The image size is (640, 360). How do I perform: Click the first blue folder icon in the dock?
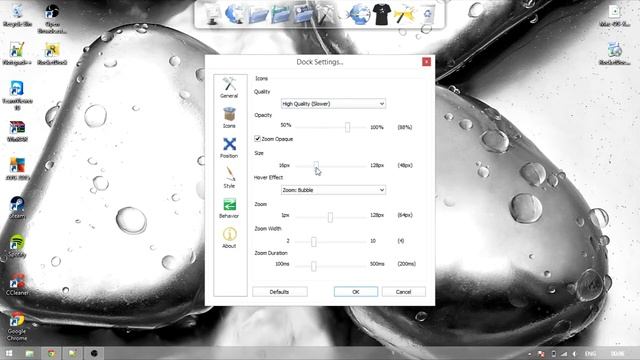258,15
